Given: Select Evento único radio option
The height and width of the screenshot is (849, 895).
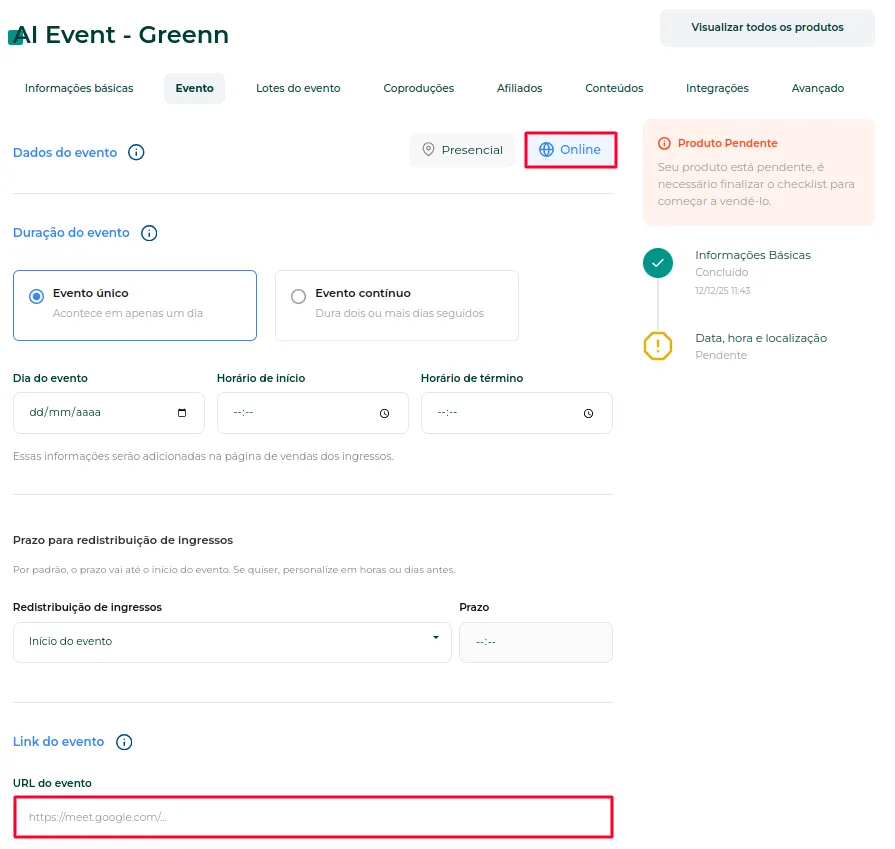Looking at the screenshot, I should (x=37, y=296).
